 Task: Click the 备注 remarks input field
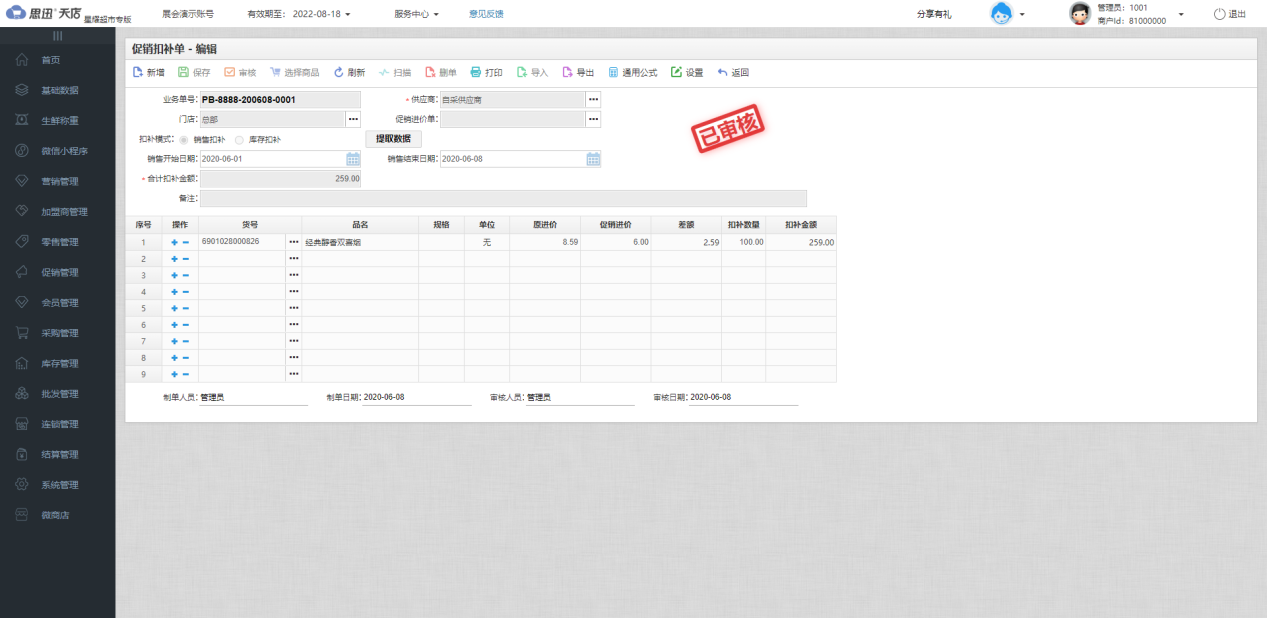pos(502,198)
